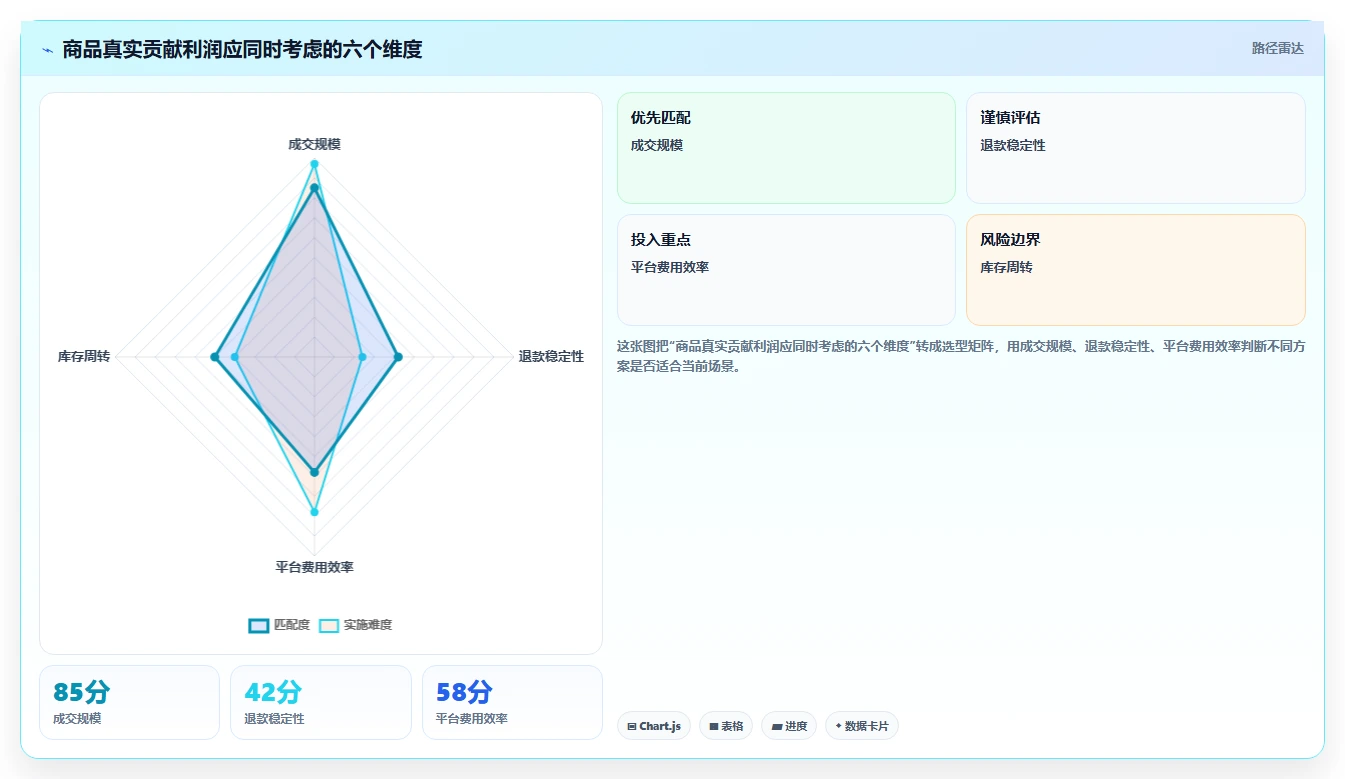
Task: Select the 数据卡片 tag chip
Action: 862,726
